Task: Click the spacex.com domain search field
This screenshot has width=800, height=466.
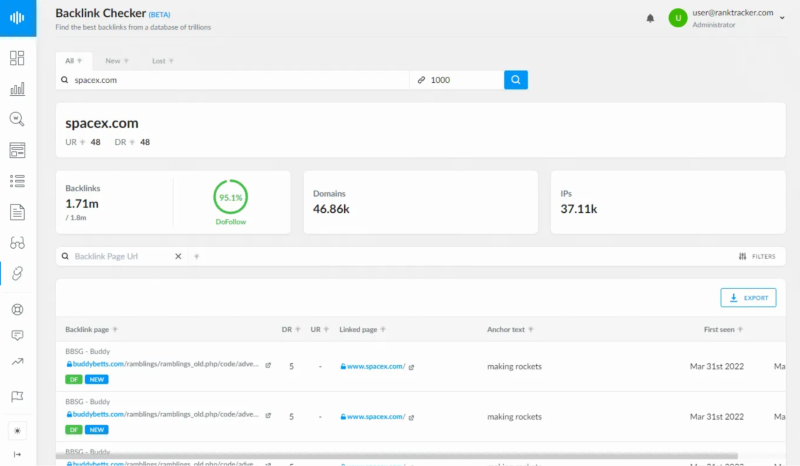Action: (x=233, y=80)
